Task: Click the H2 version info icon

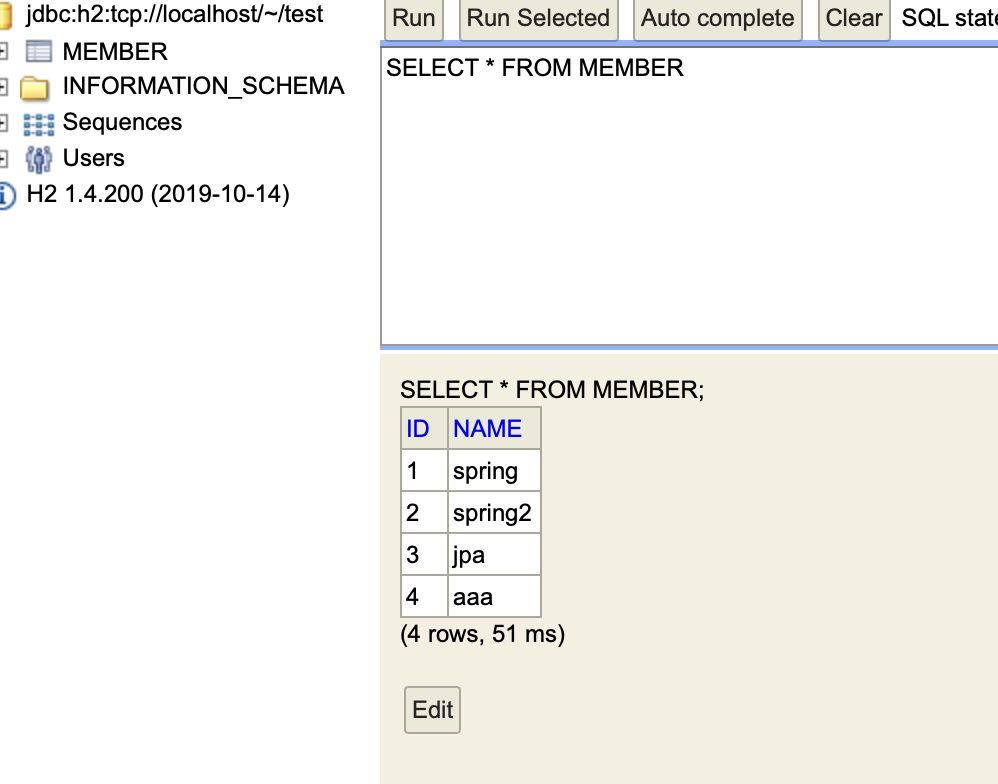Action: 6,195
